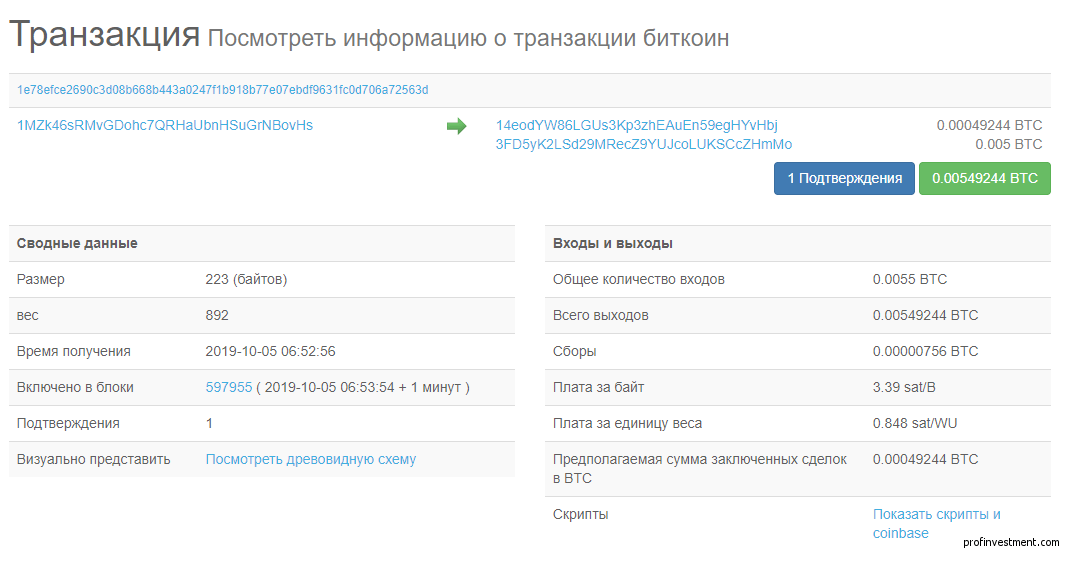Open recipient address 14eodYW86LGUs3Kp3zhEAuEn59egHYvHbj
The image size is (1074, 563).
coord(636,125)
